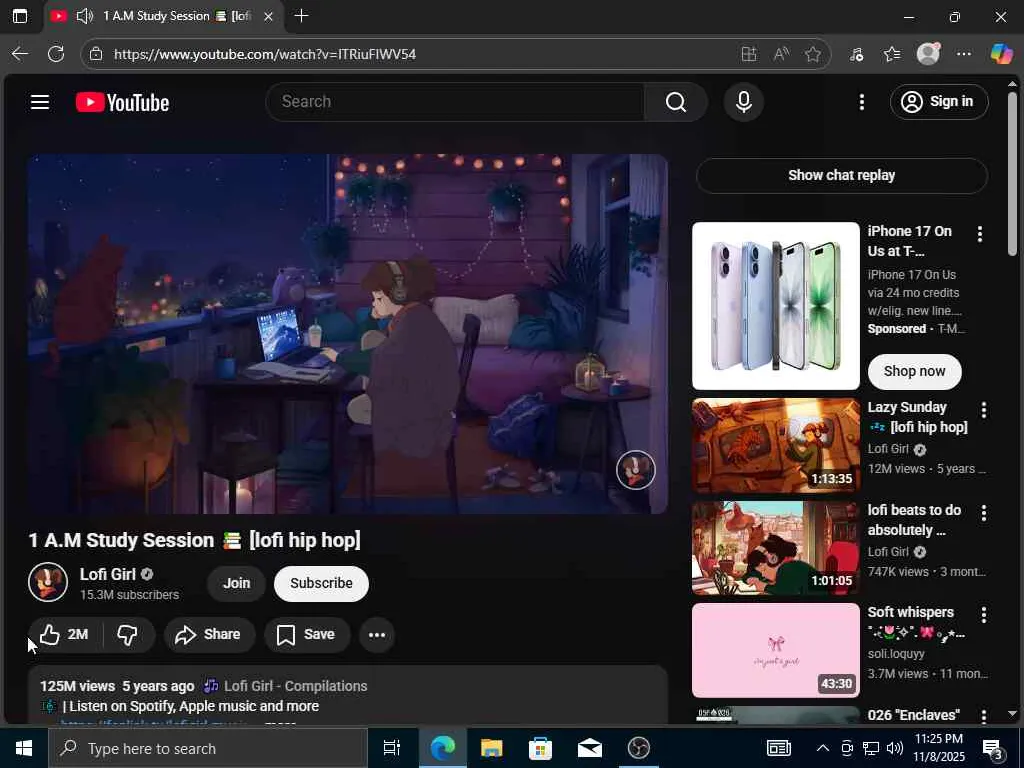The height and width of the screenshot is (768, 1024).
Task: Open options for lofi beats to do video
Action: [x=984, y=513]
